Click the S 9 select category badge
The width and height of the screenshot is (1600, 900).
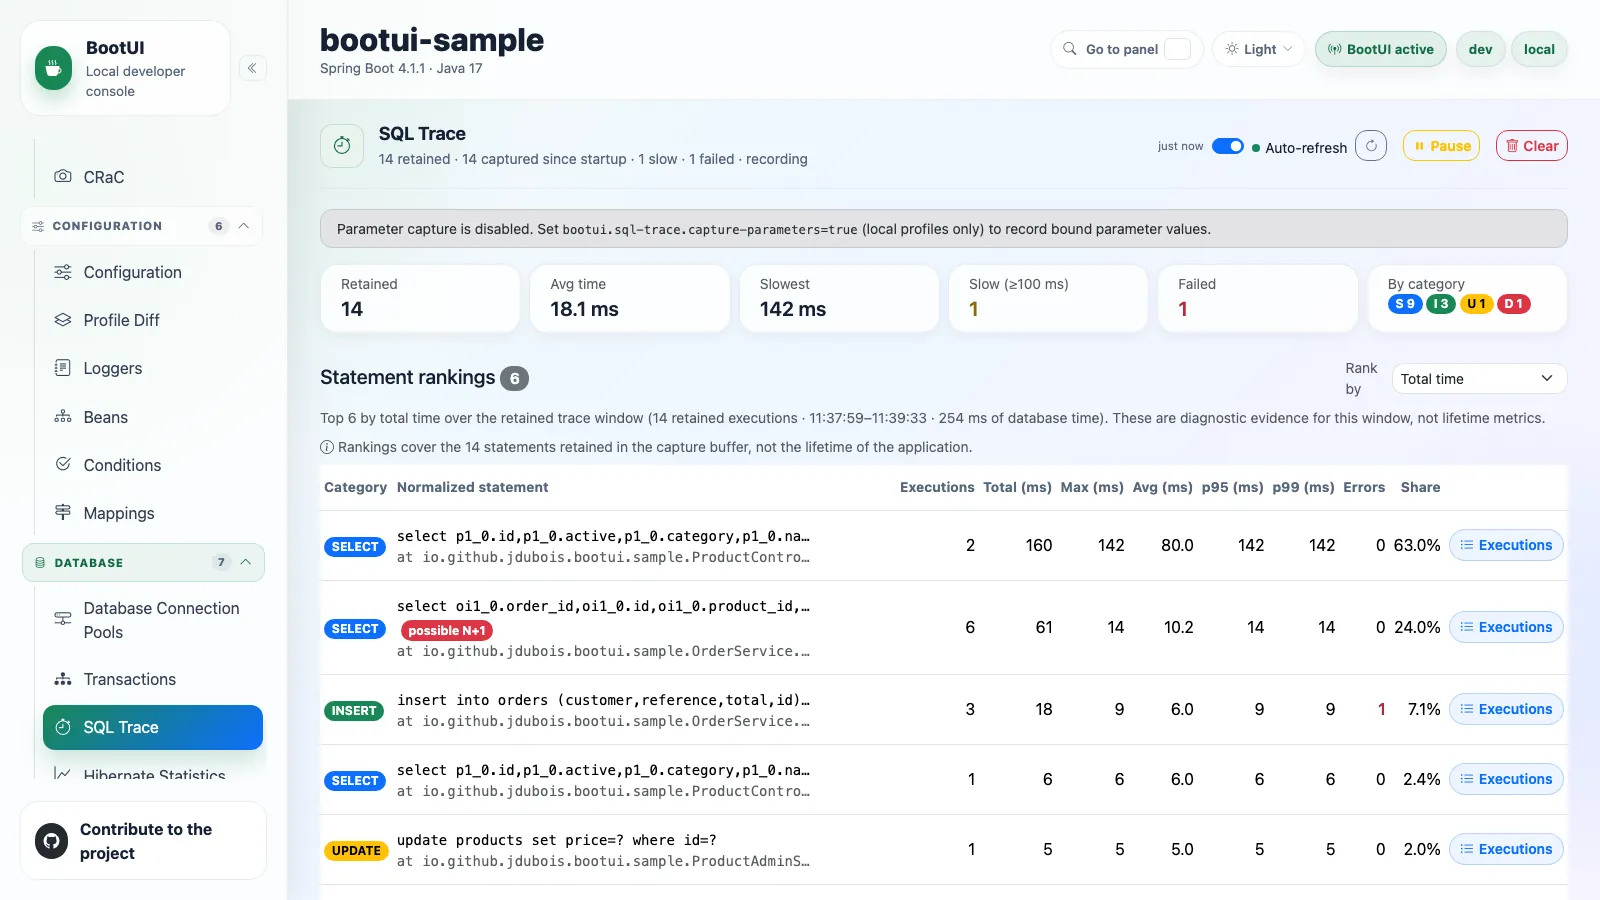click(1405, 304)
